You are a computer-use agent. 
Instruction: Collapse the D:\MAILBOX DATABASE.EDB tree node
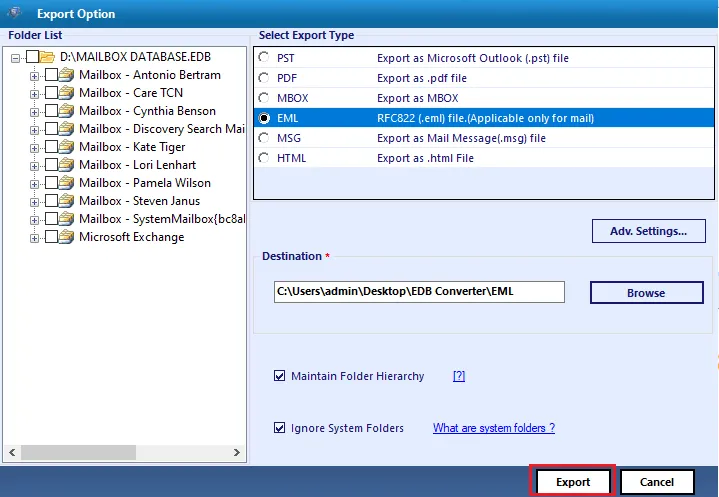coord(16,58)
